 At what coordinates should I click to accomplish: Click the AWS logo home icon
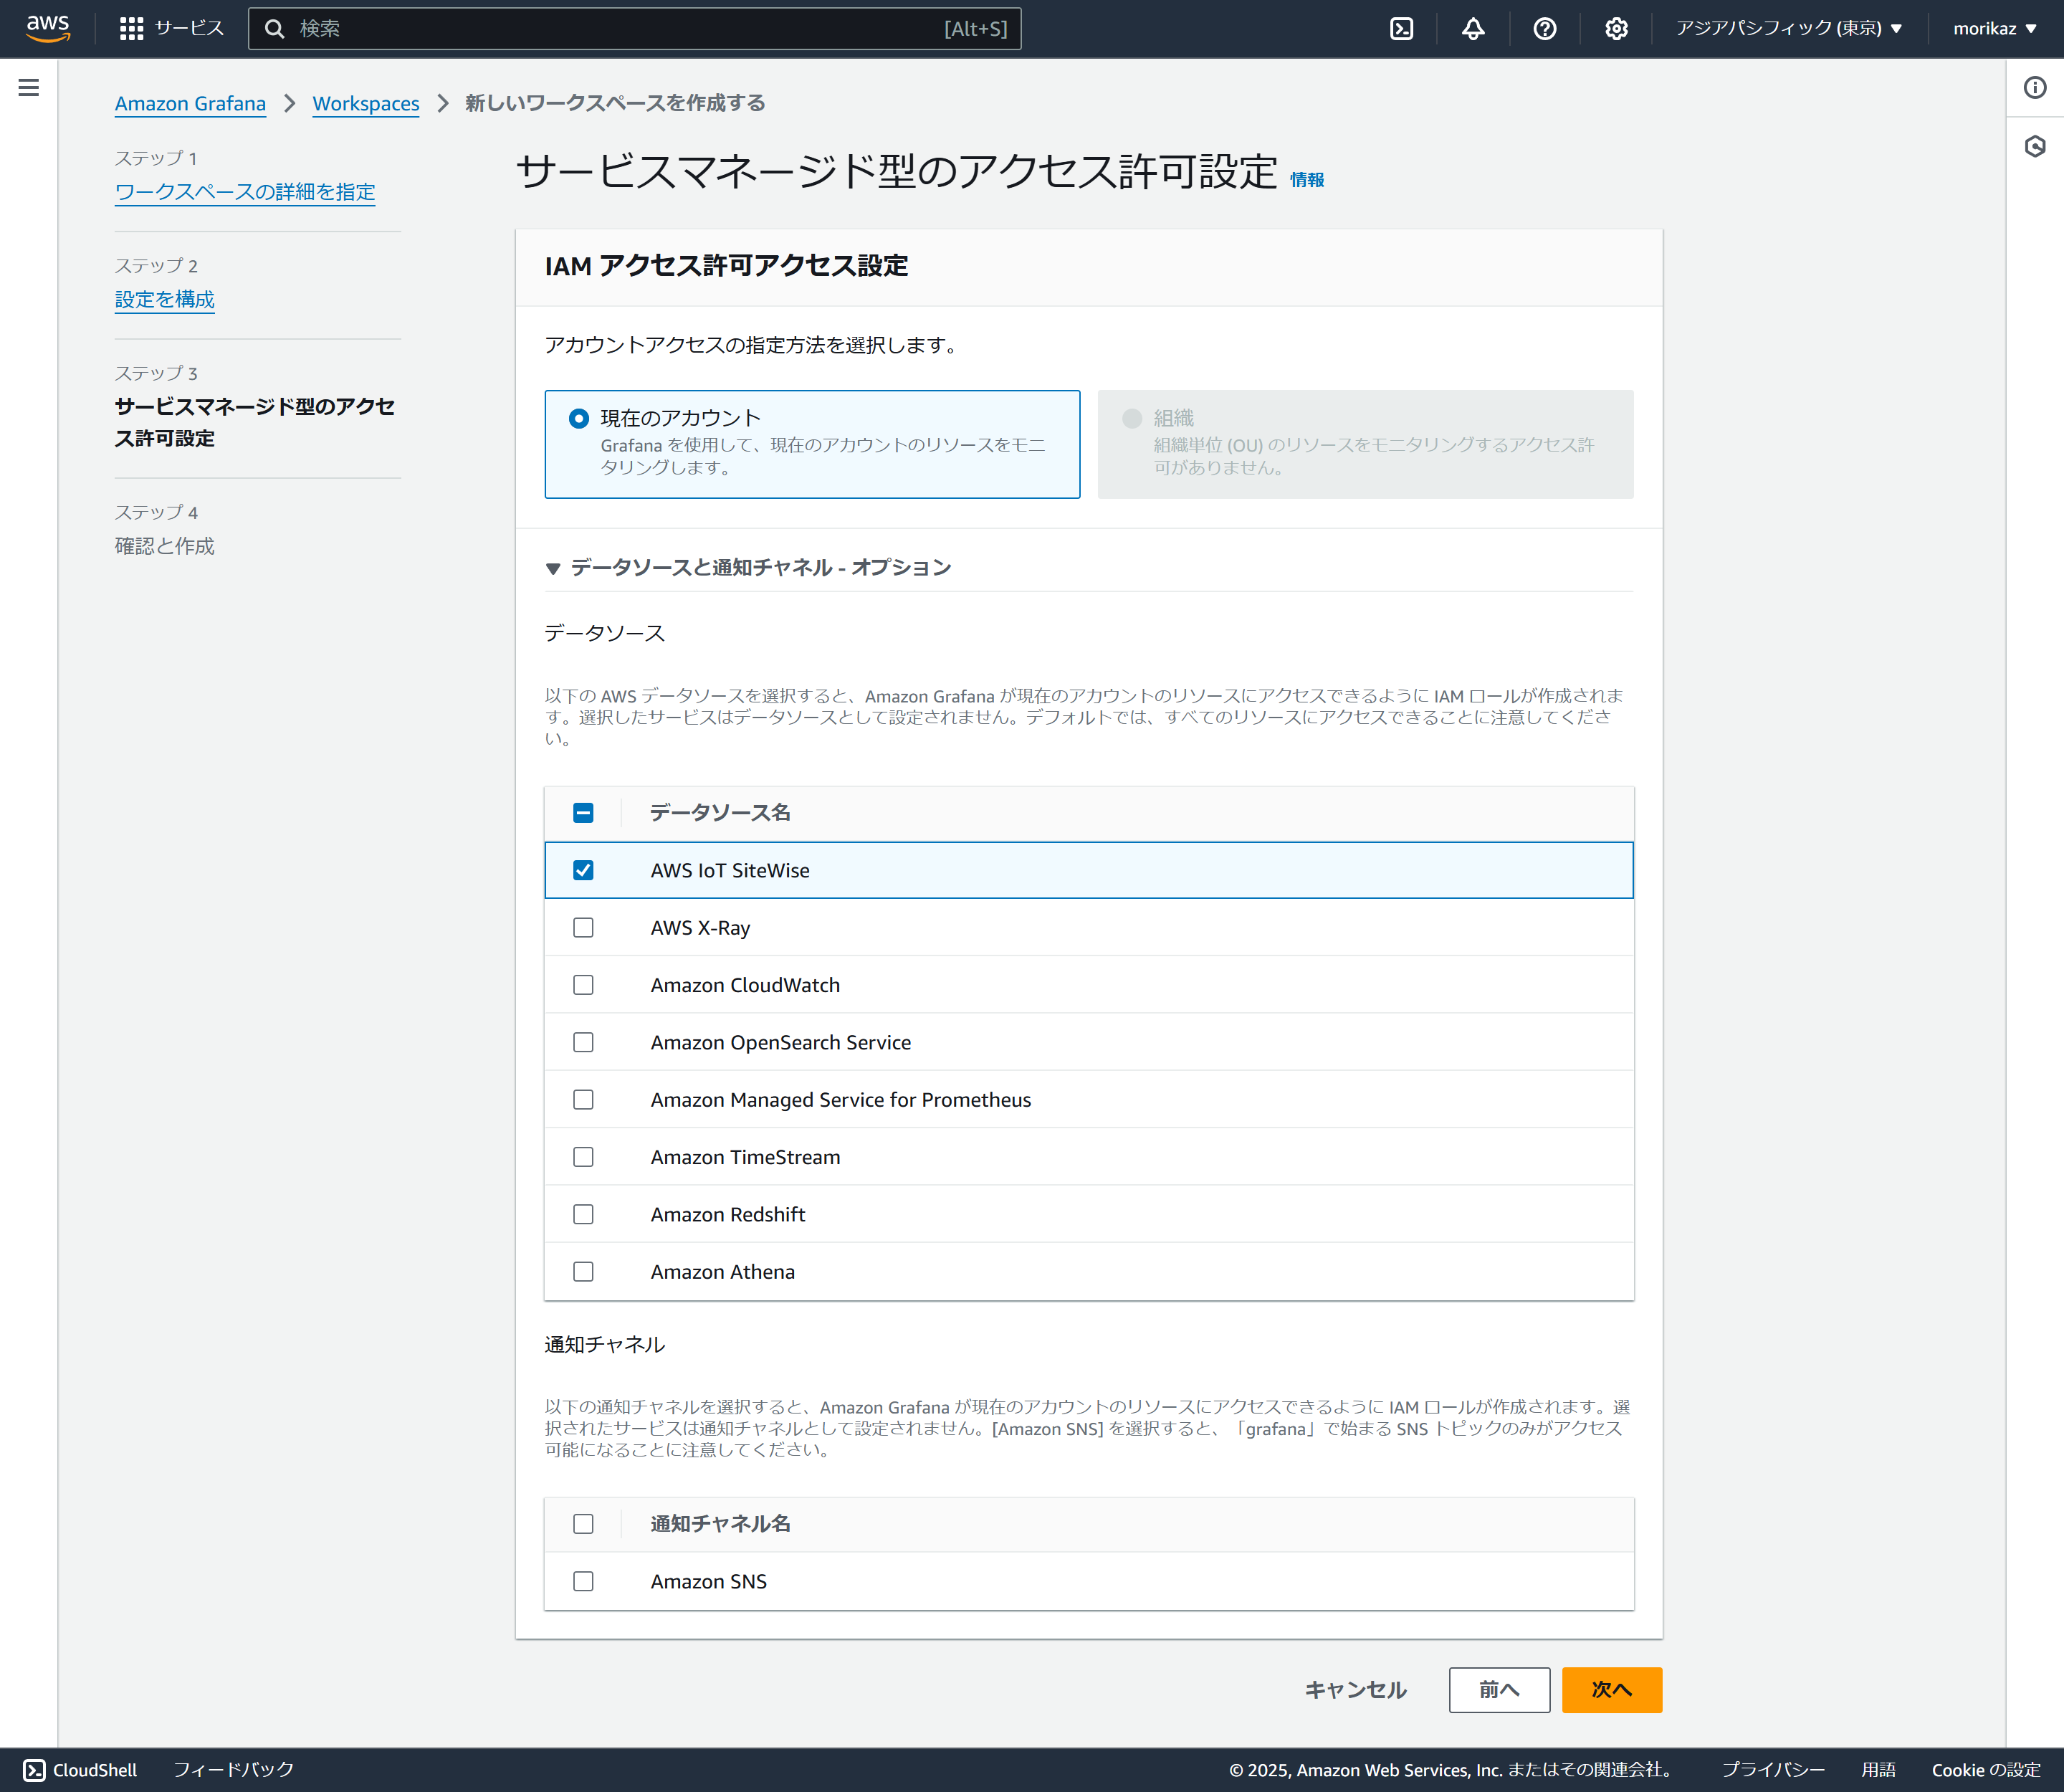(x=48, y=28)
